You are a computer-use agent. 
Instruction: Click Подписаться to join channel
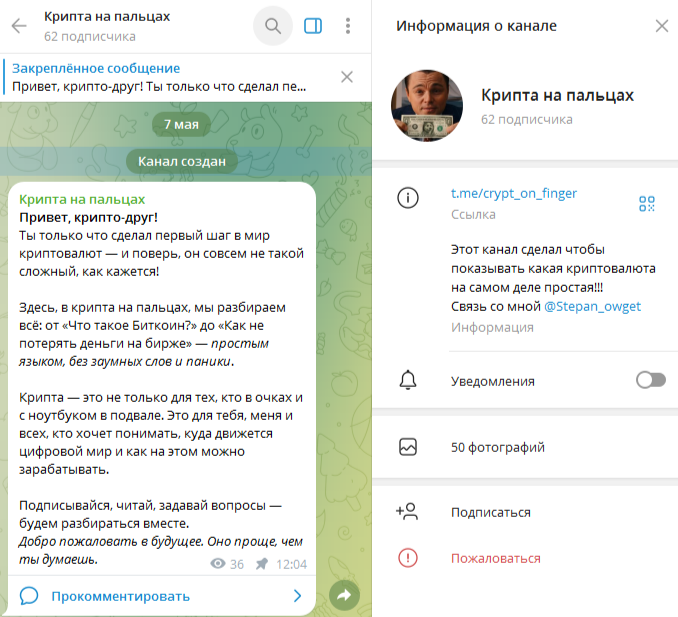(x=491, y=512)
